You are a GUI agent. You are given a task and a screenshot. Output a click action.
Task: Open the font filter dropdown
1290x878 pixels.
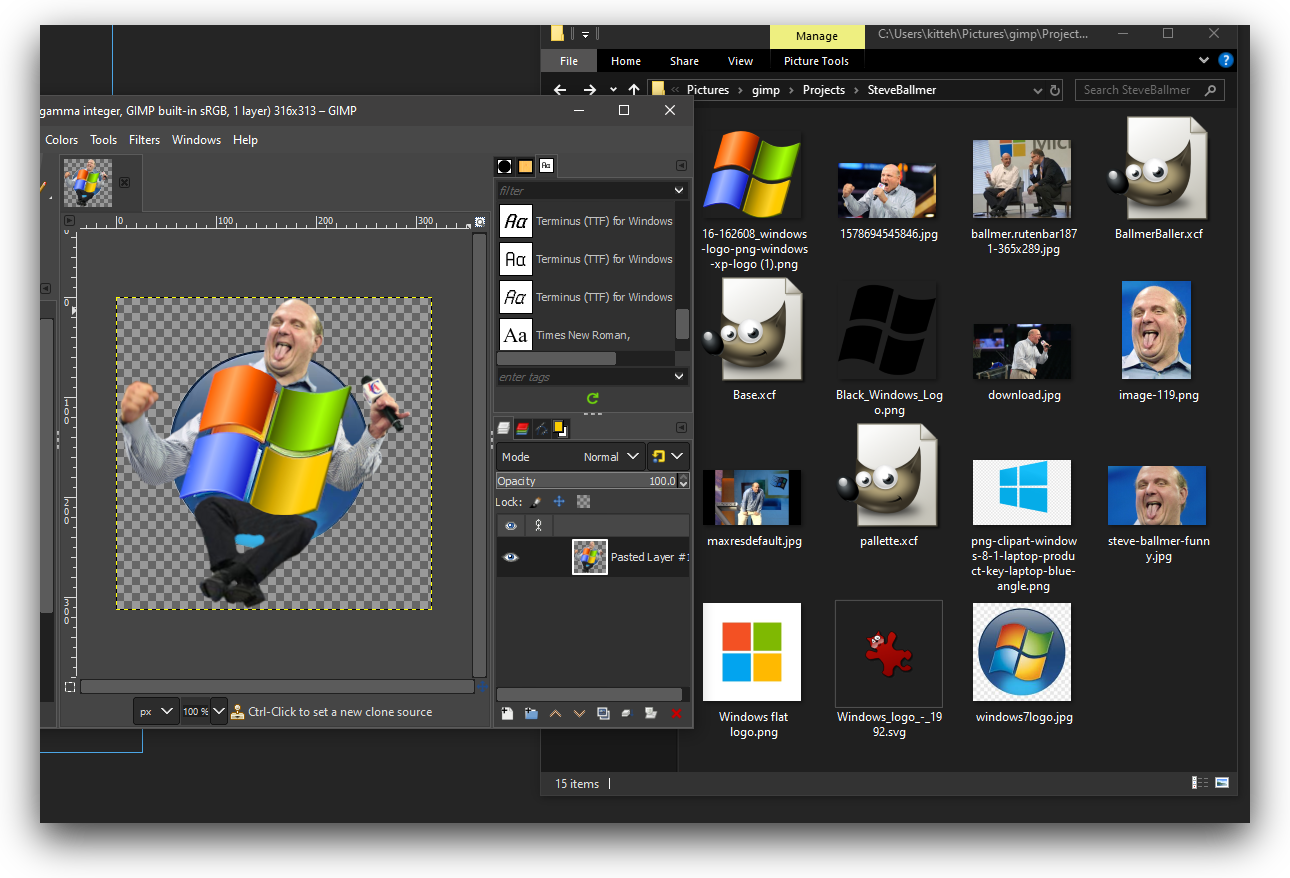(680, 190)
